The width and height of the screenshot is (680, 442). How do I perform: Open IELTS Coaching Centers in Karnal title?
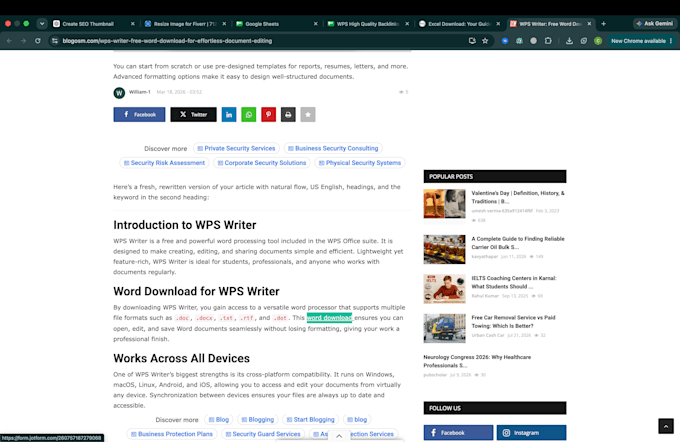tap(514, 282)
